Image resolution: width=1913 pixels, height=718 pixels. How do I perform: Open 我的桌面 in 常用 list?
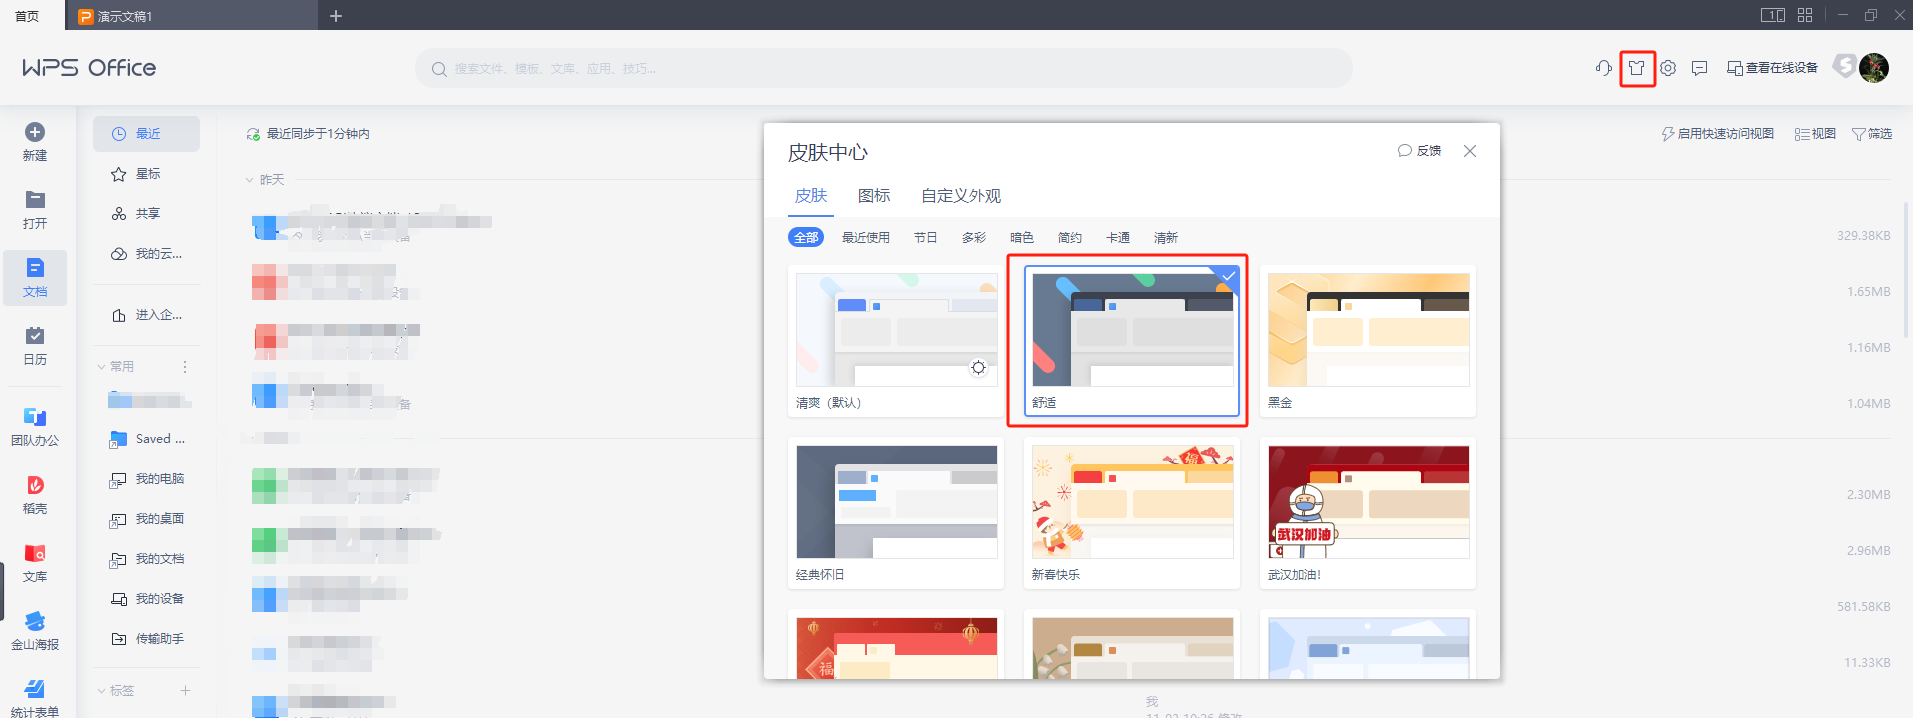coord(146,519)
